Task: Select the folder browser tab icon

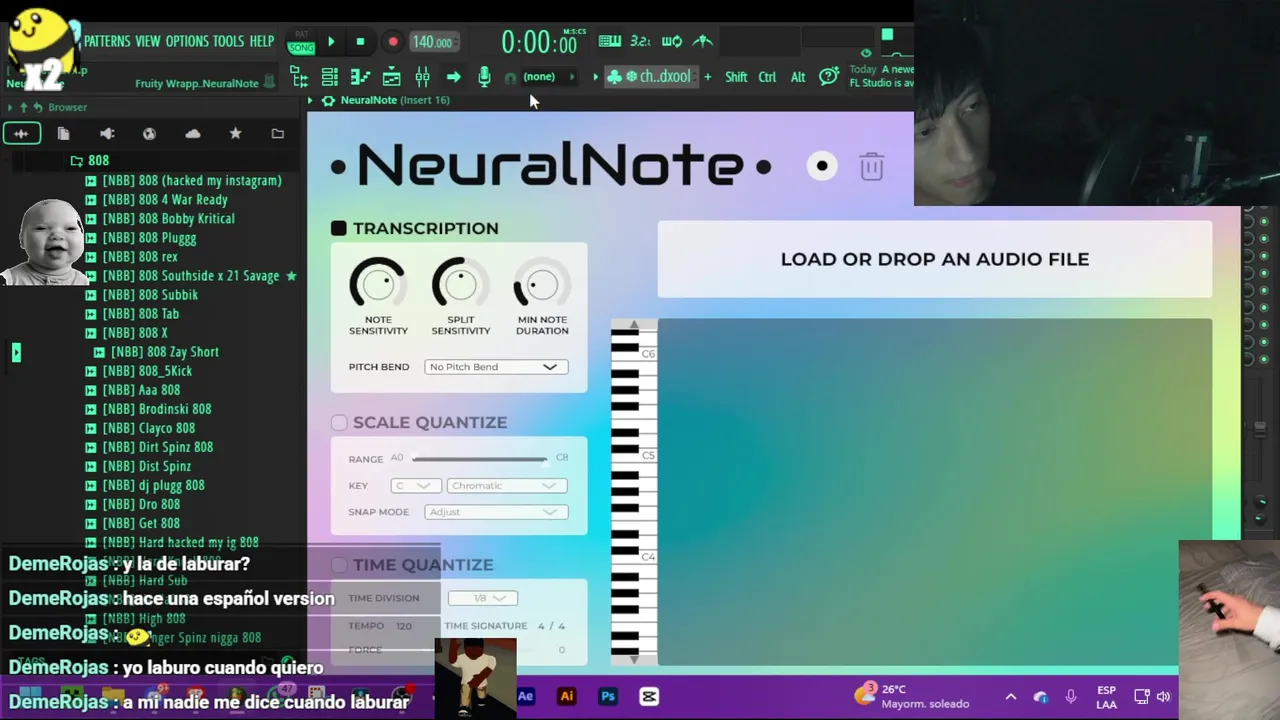Action: click(278, 134)
